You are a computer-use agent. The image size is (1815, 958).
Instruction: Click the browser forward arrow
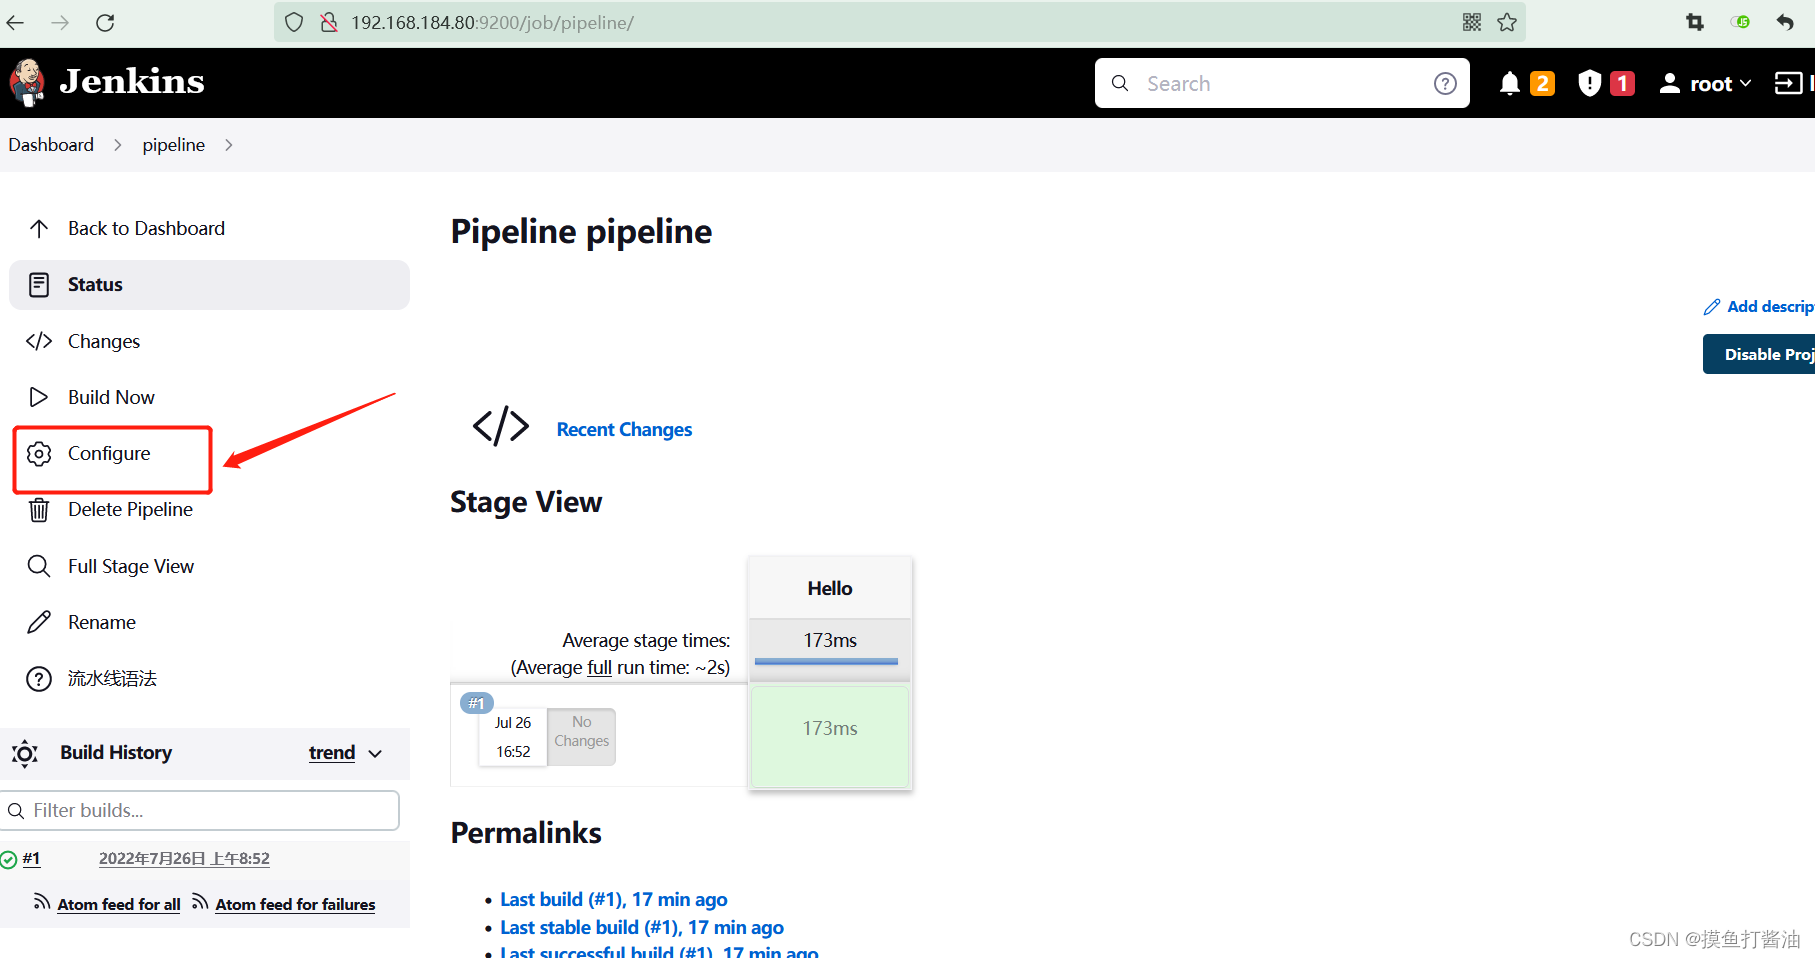(60, 22)
